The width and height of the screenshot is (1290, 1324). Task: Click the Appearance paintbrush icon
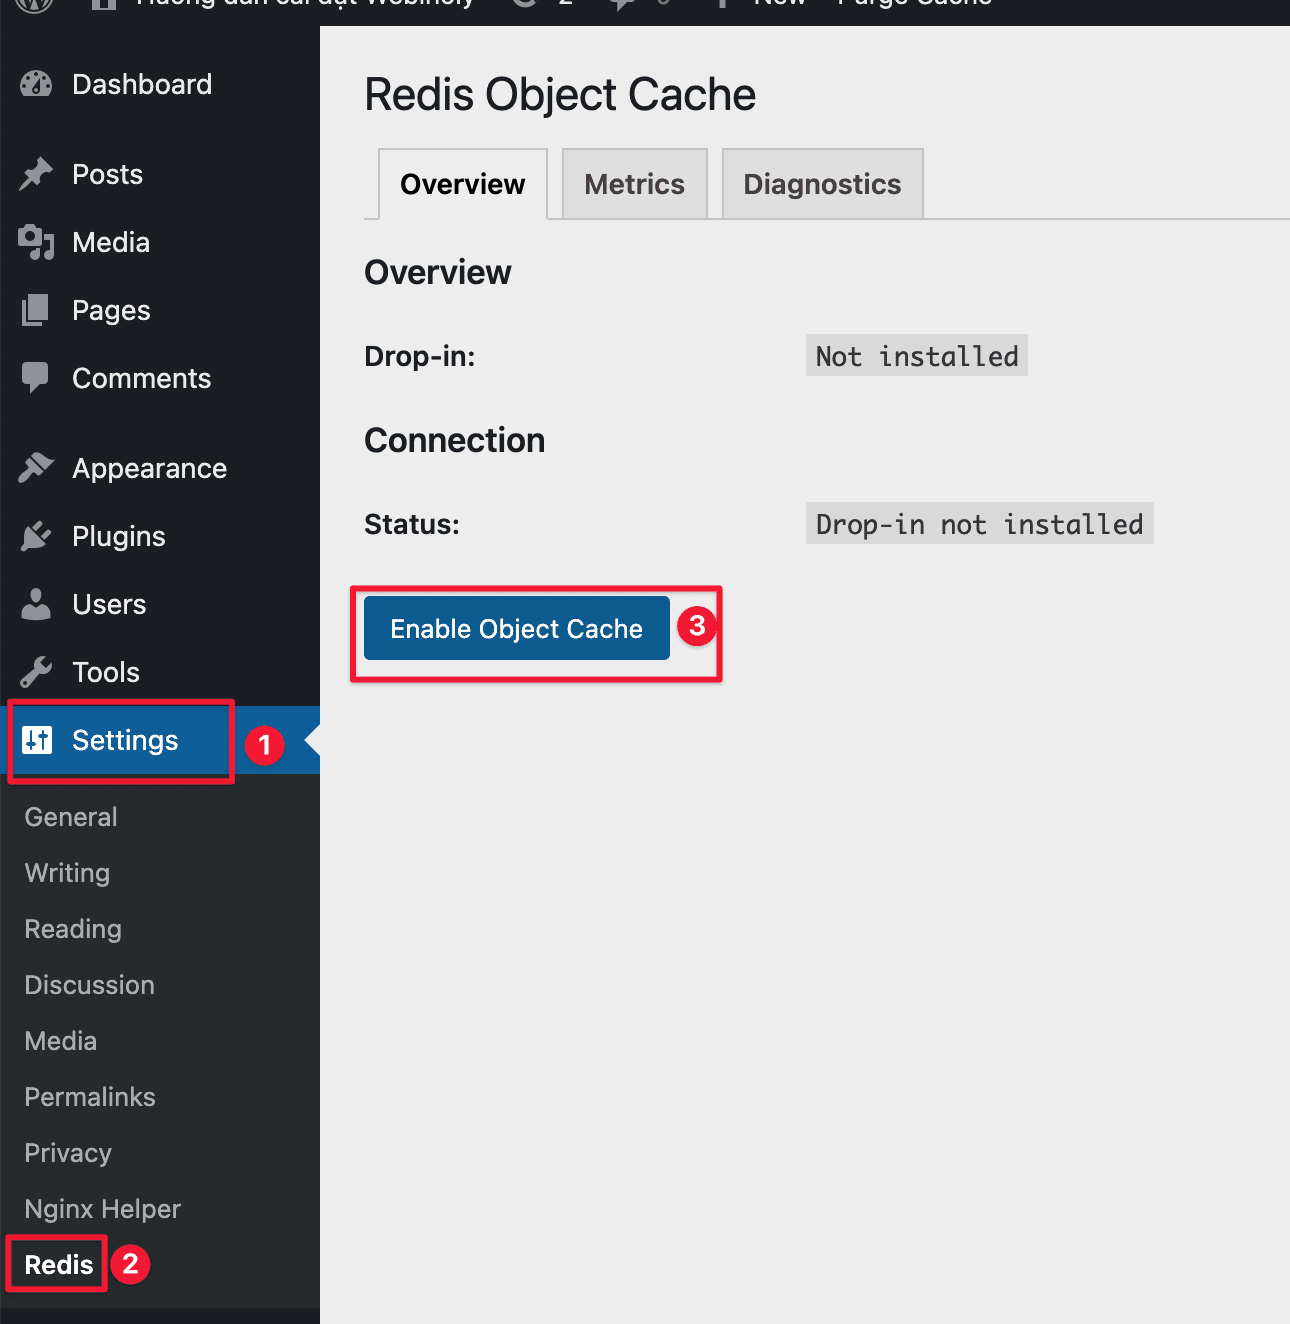click(x=36, y=468)
